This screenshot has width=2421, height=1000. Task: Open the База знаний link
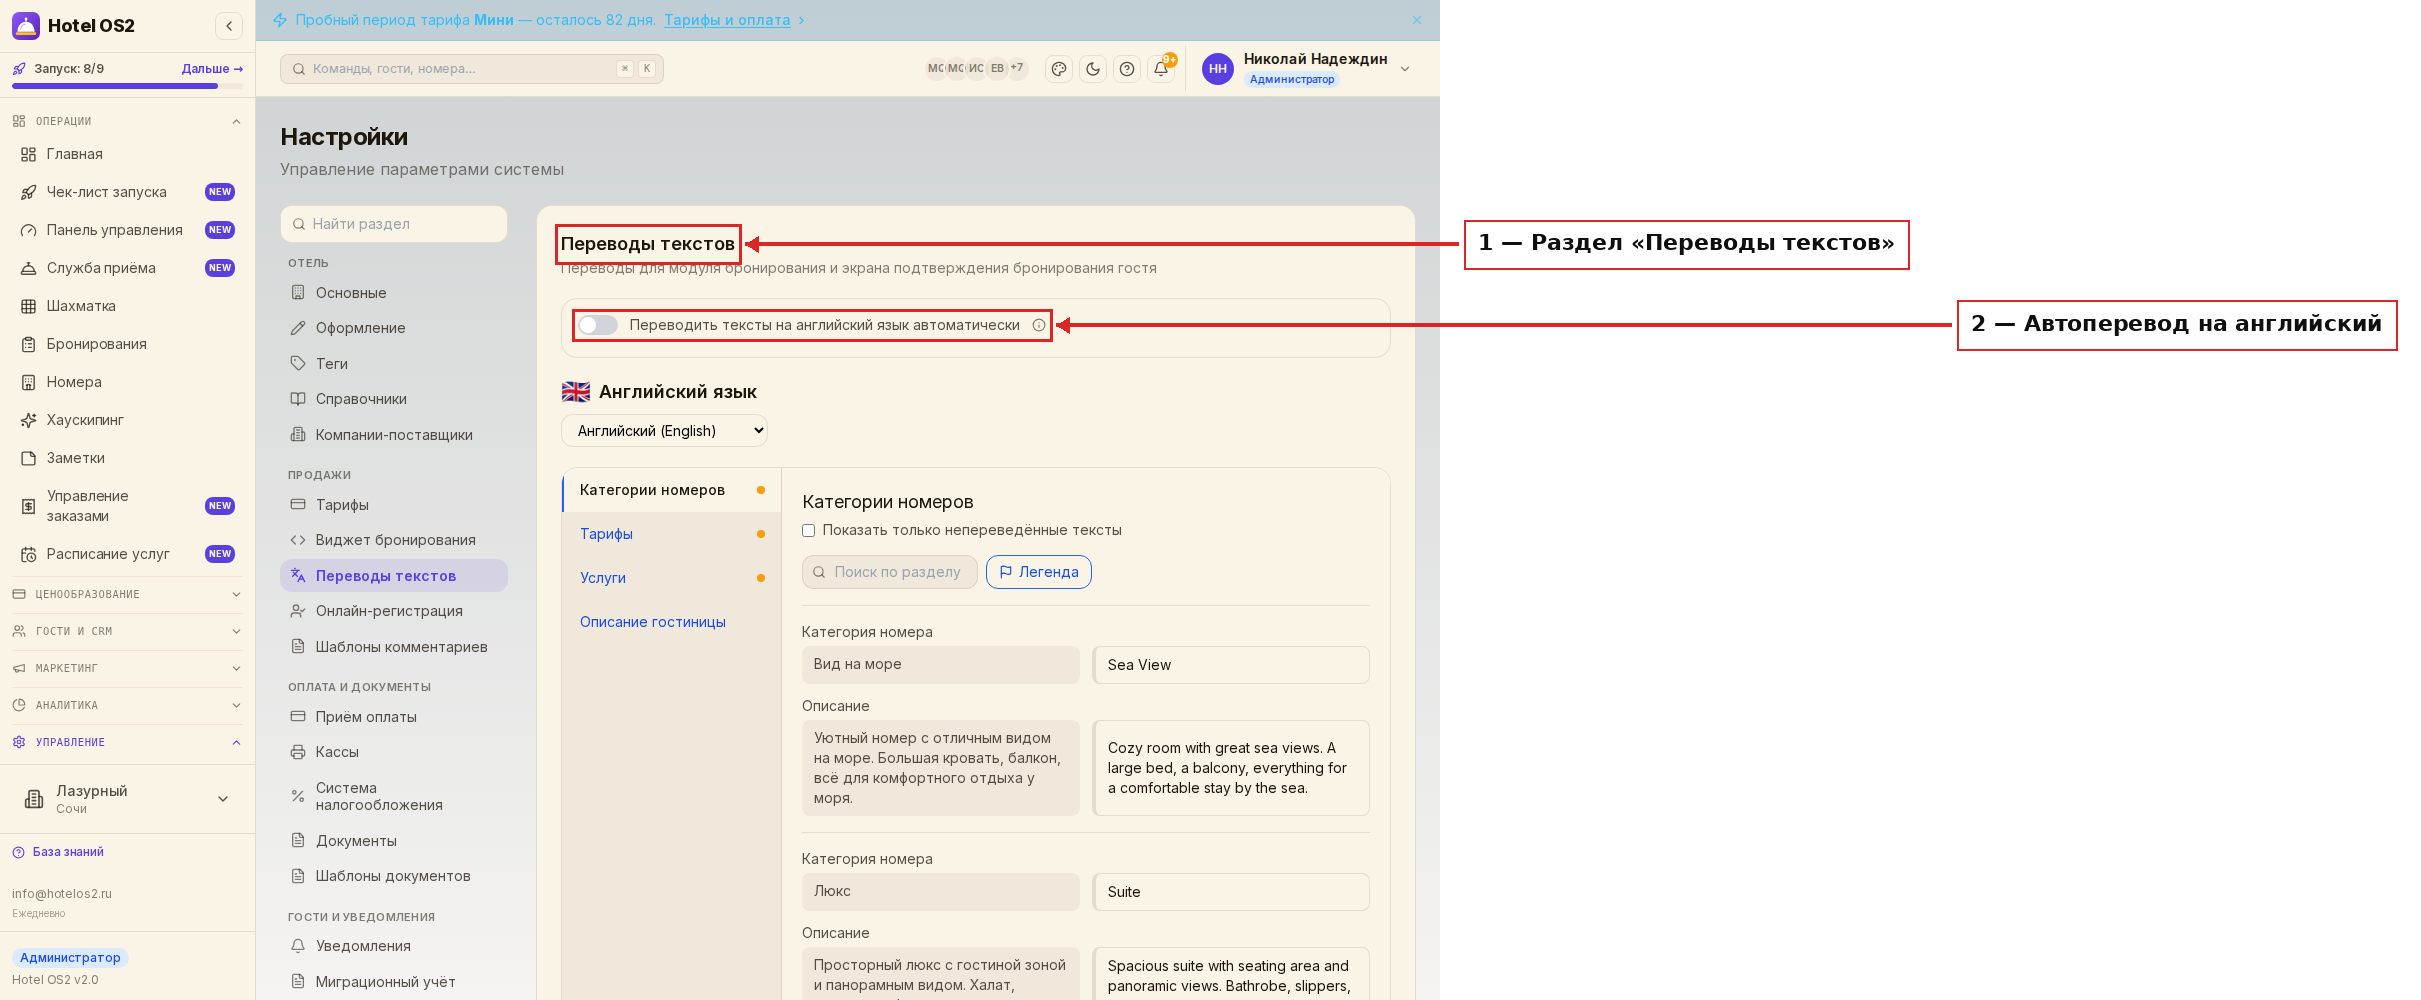click(58, 852)
